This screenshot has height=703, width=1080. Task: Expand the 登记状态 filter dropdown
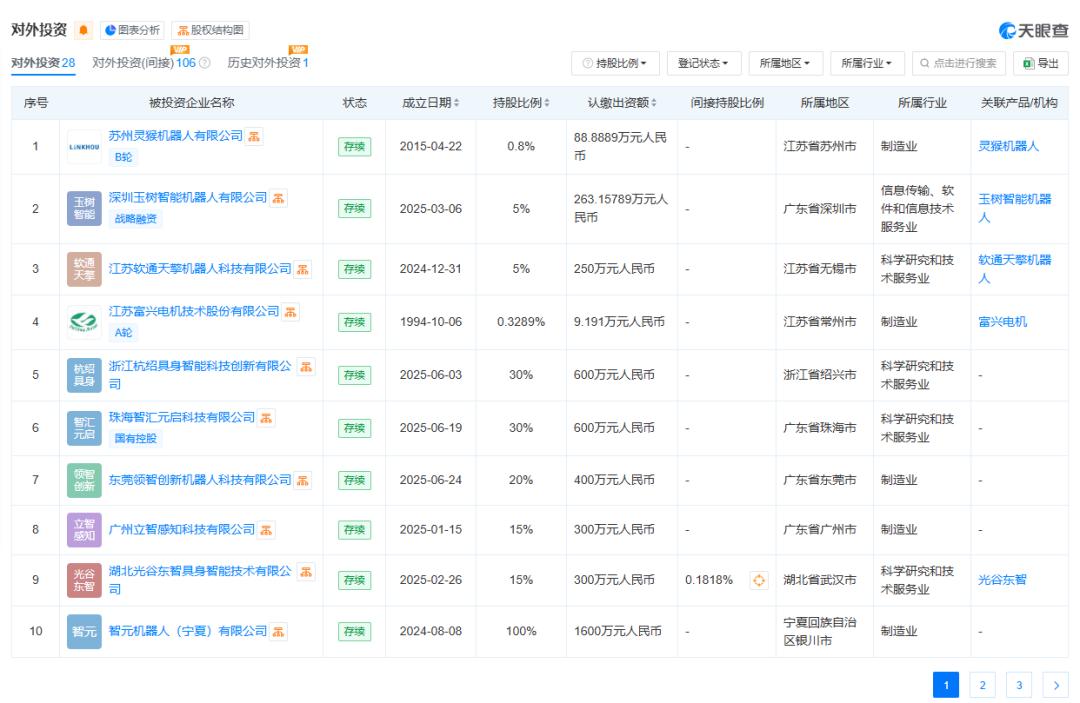click(x=702, y=64)
